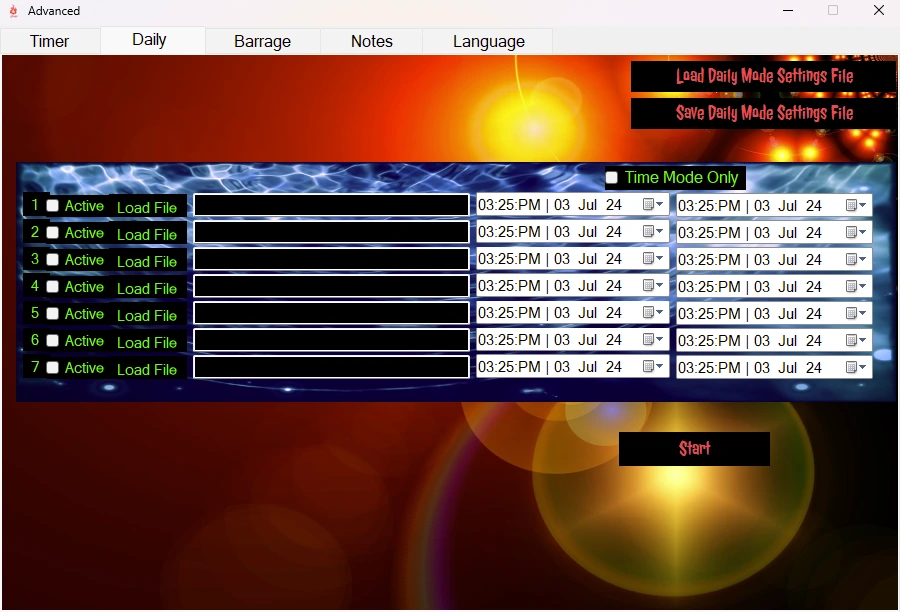Open row 4 second date picker calendar icon
This screenshot has width=900, height=612.
[x=856, y=286]
